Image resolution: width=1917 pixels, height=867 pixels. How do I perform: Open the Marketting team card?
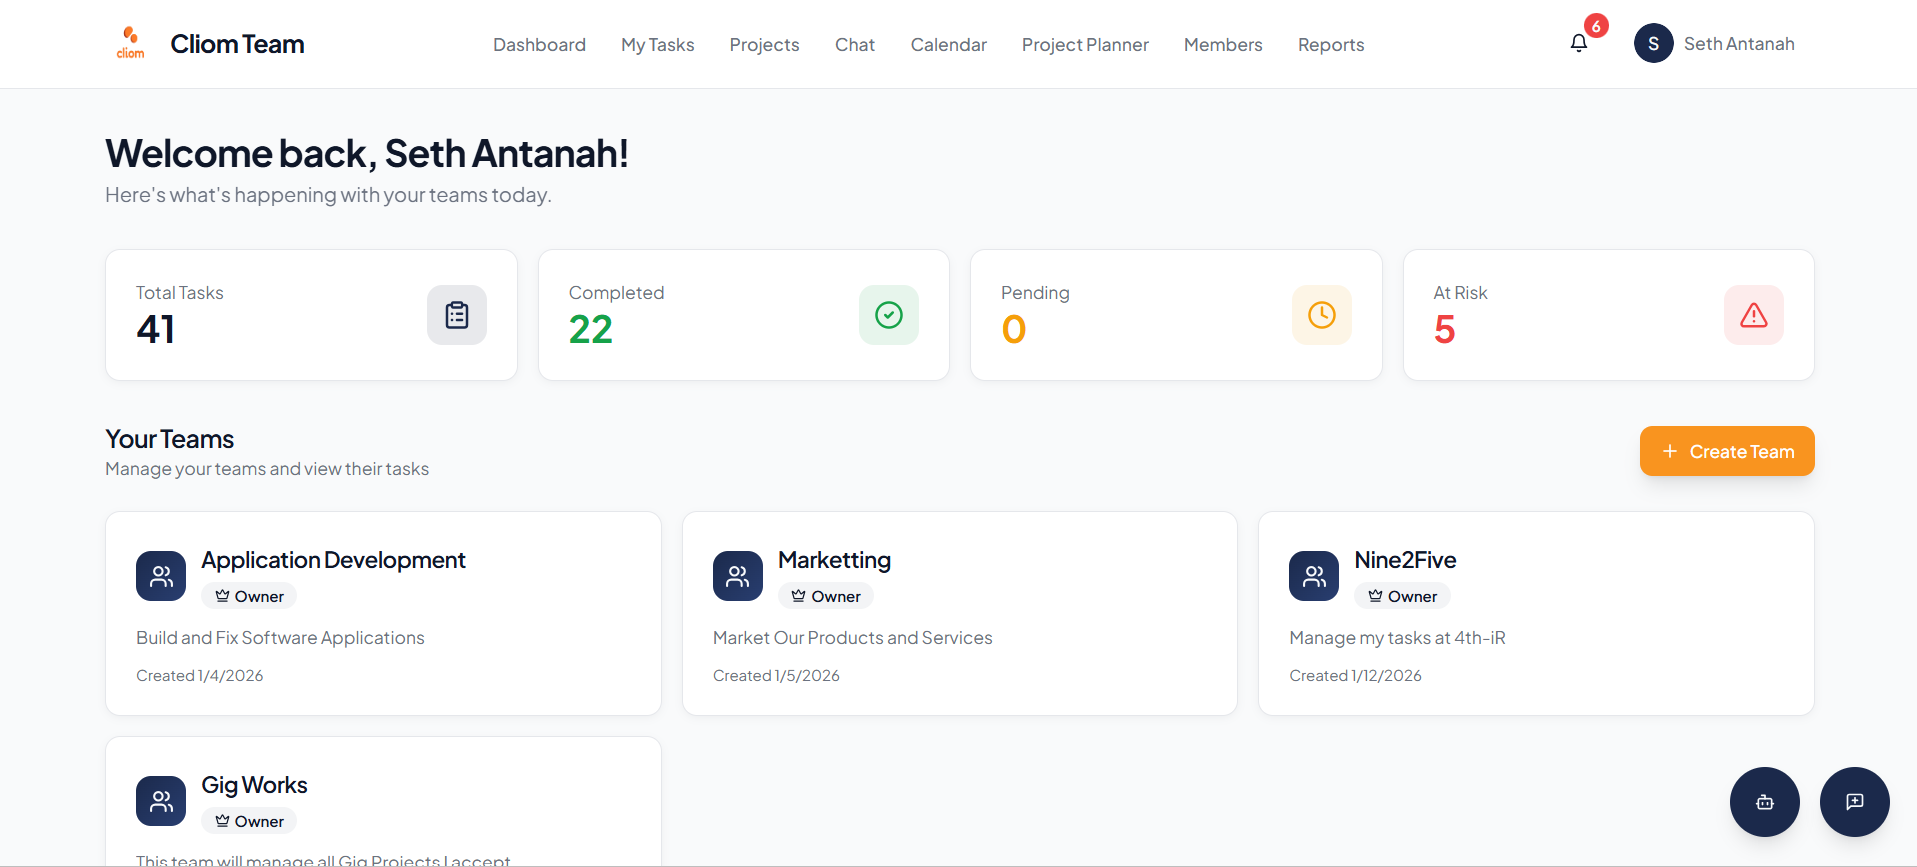(x=958, y=613)
